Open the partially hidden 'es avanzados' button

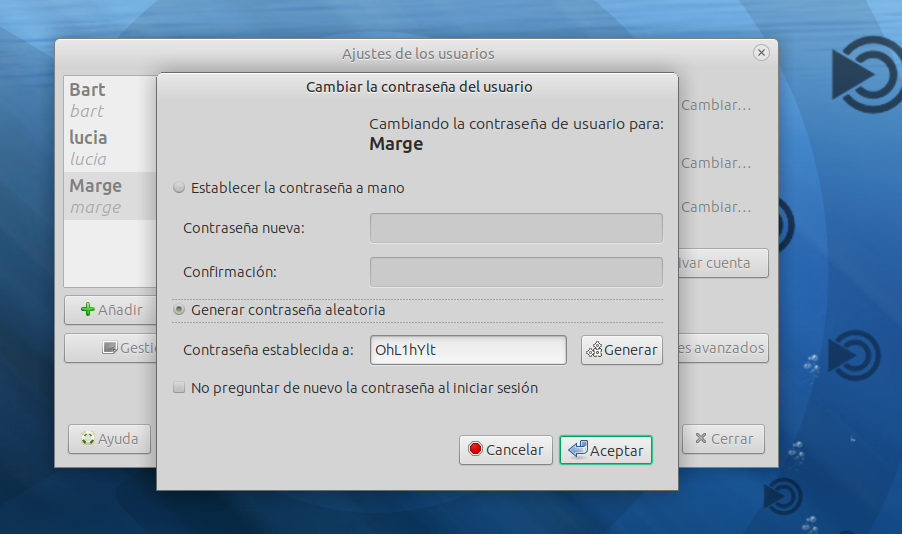click(722, 349)
